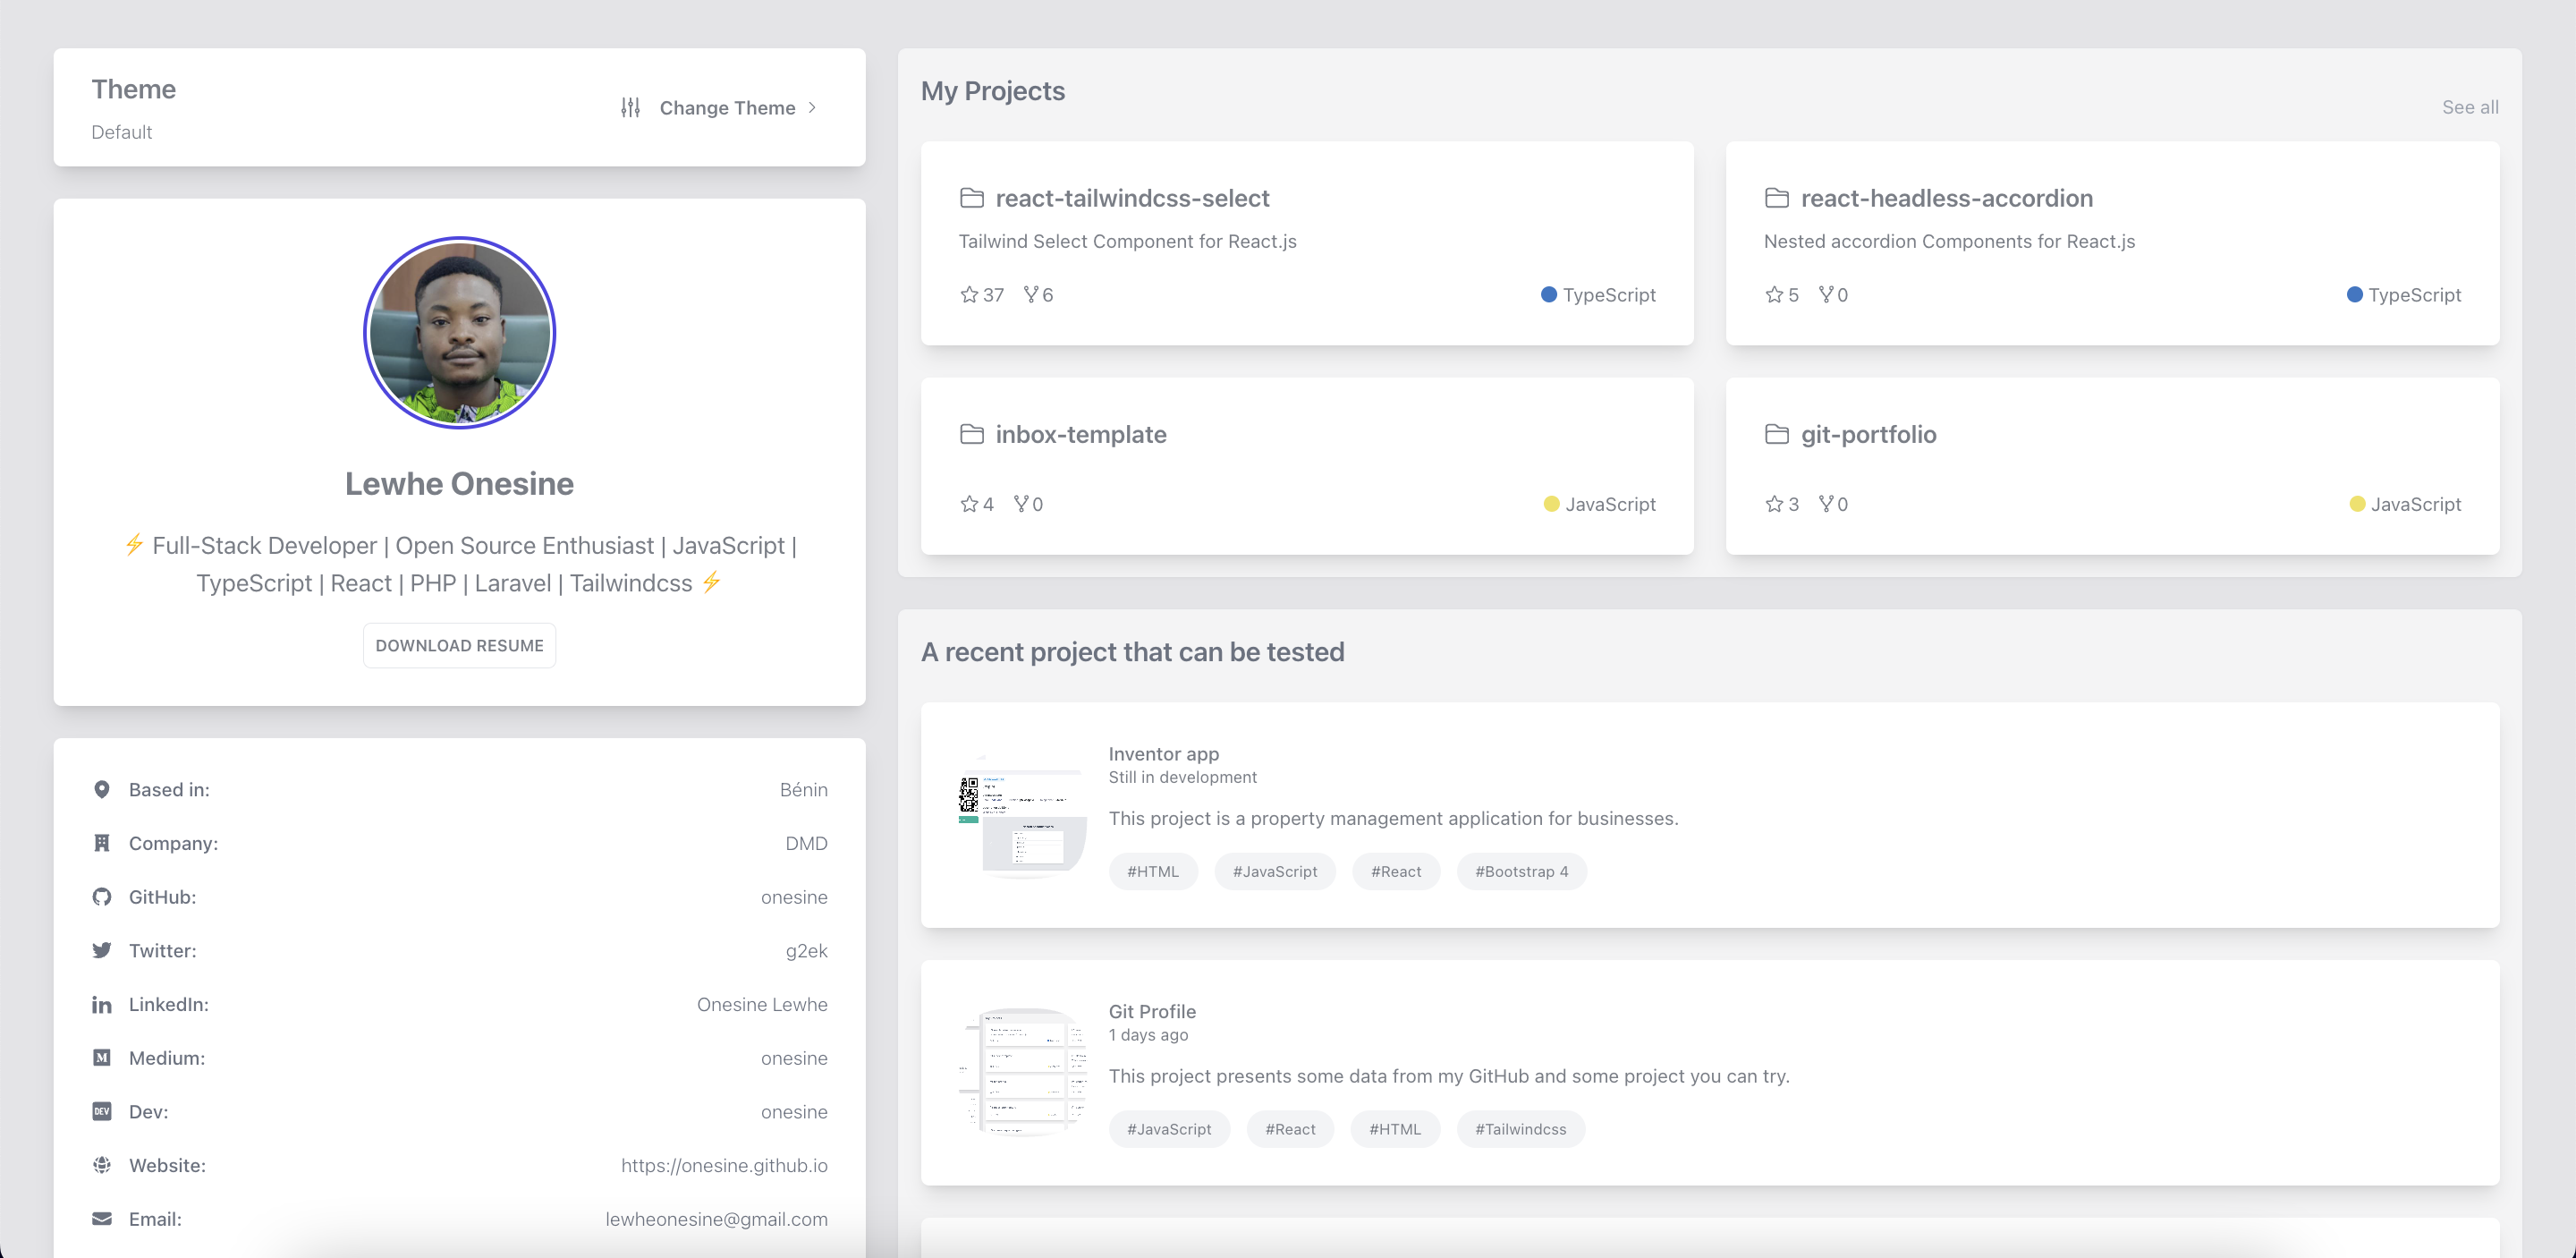Click the git-portfolio project title
Viewport: 2576px width, 1258px height.
click(x=1868, y=434)
